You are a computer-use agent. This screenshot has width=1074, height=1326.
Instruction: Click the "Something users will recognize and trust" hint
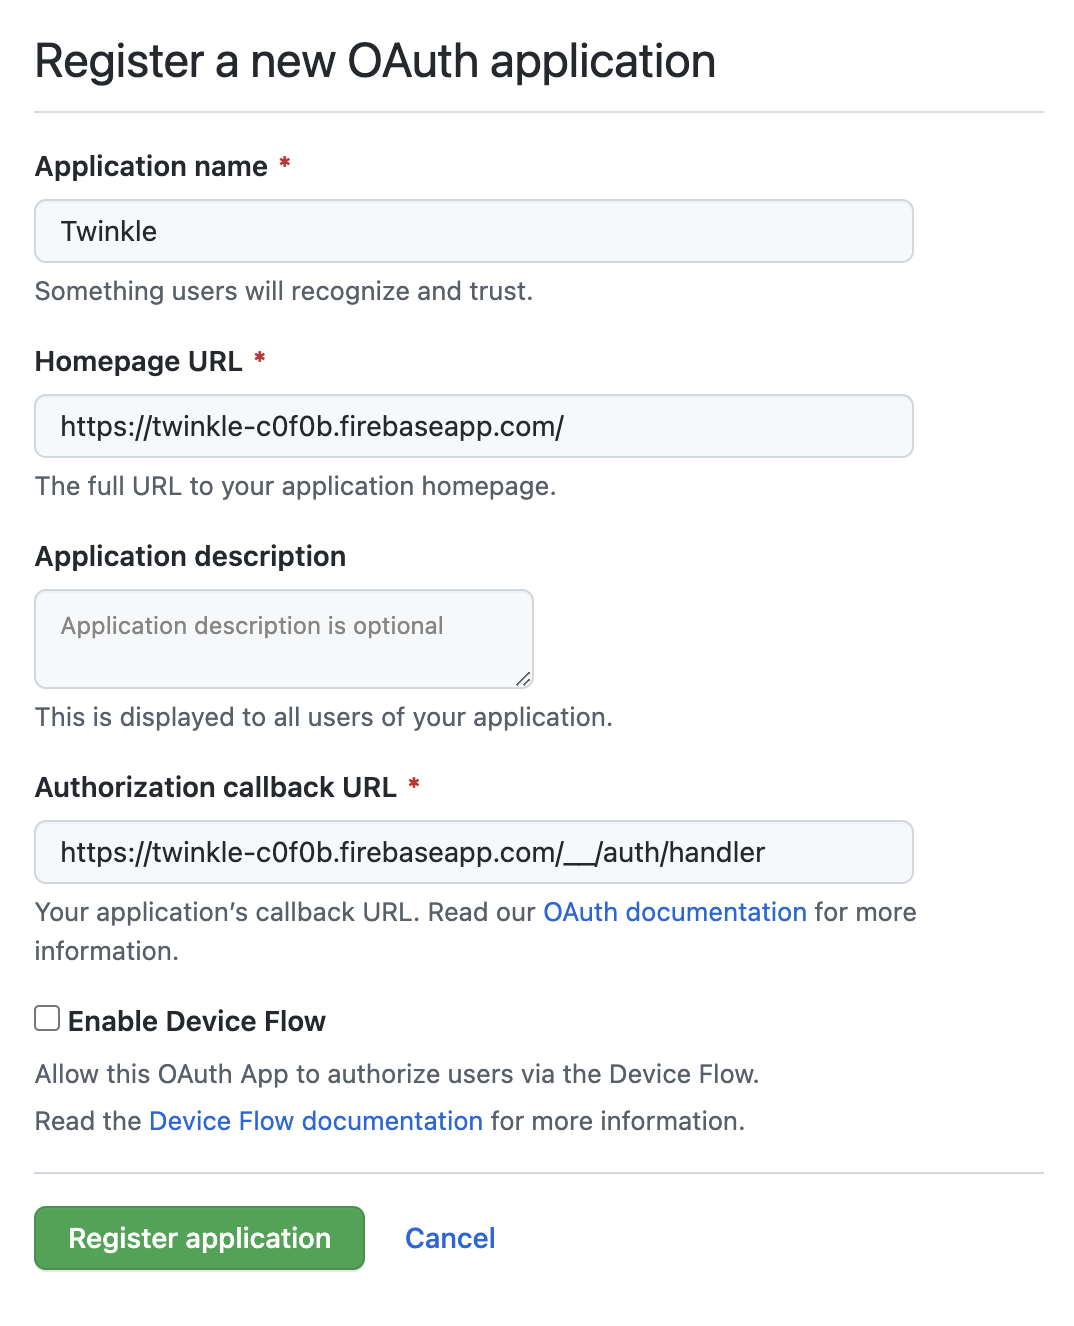point(283,291)
